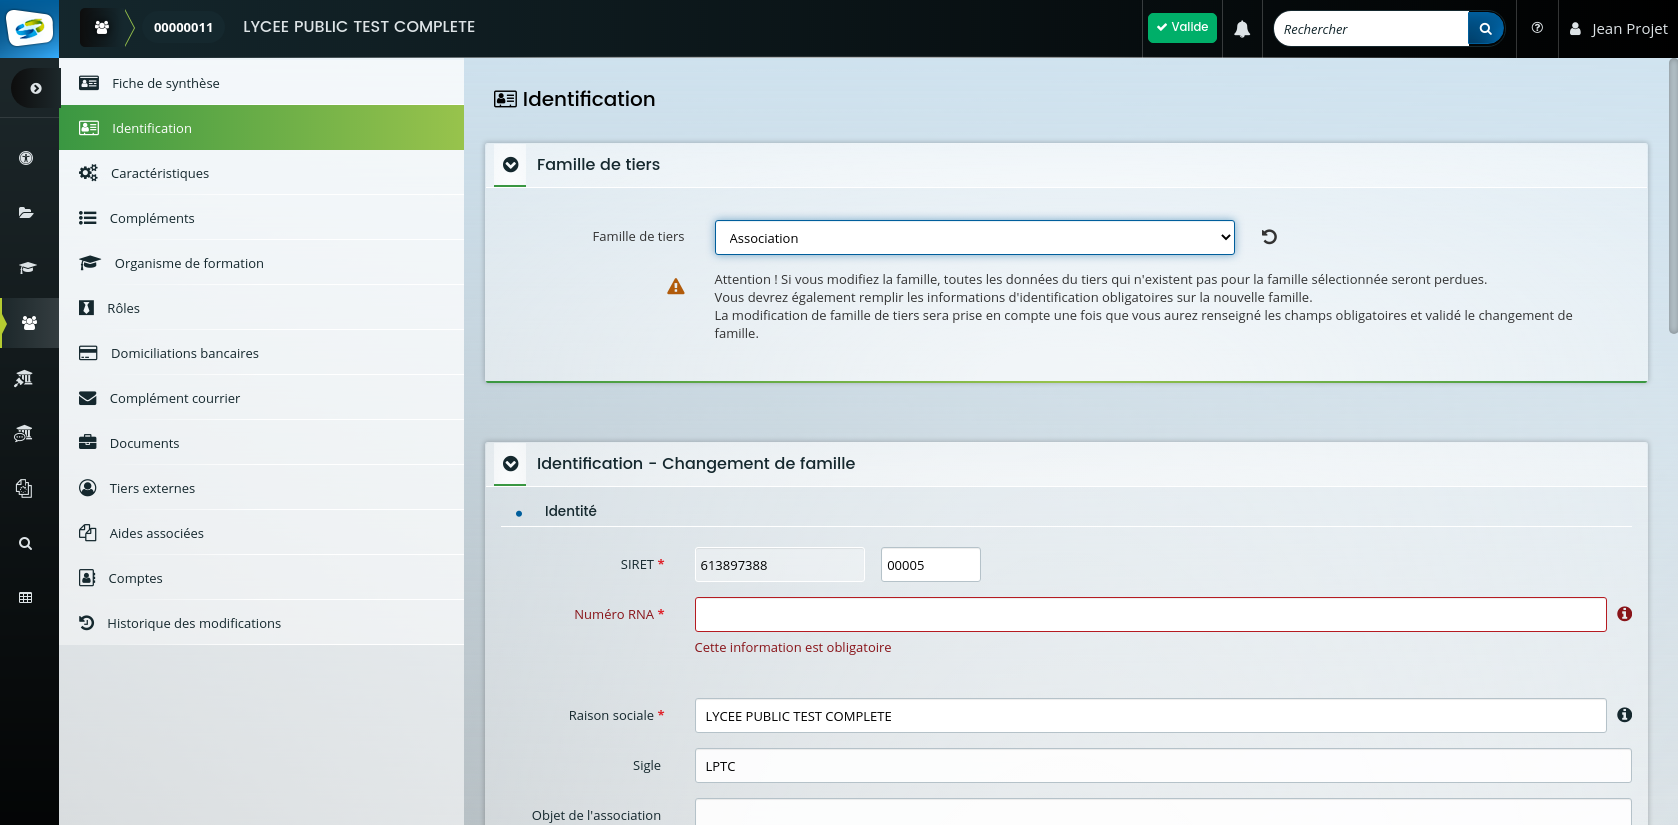Viewport: 1678px width, 825px height.
Task: Open the documents copy icon in sidebar
Action: tap(25, 488)
